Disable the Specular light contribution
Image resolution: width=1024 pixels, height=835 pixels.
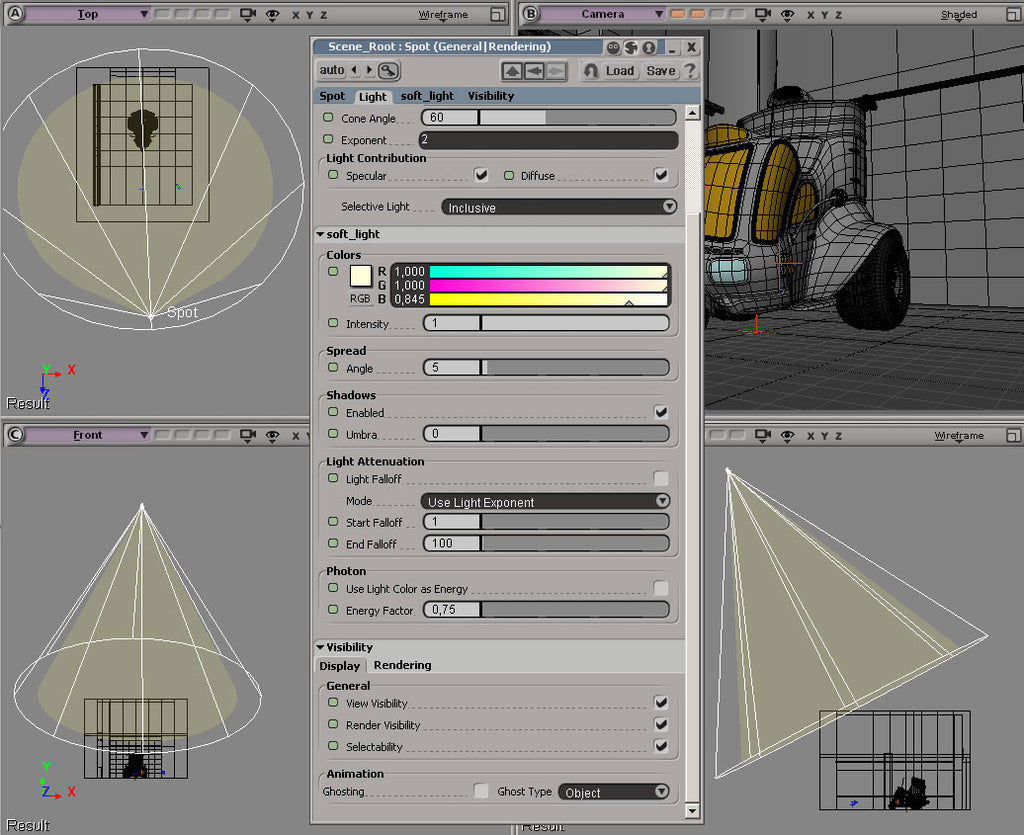pyautogui.click(x=481, y=174)
